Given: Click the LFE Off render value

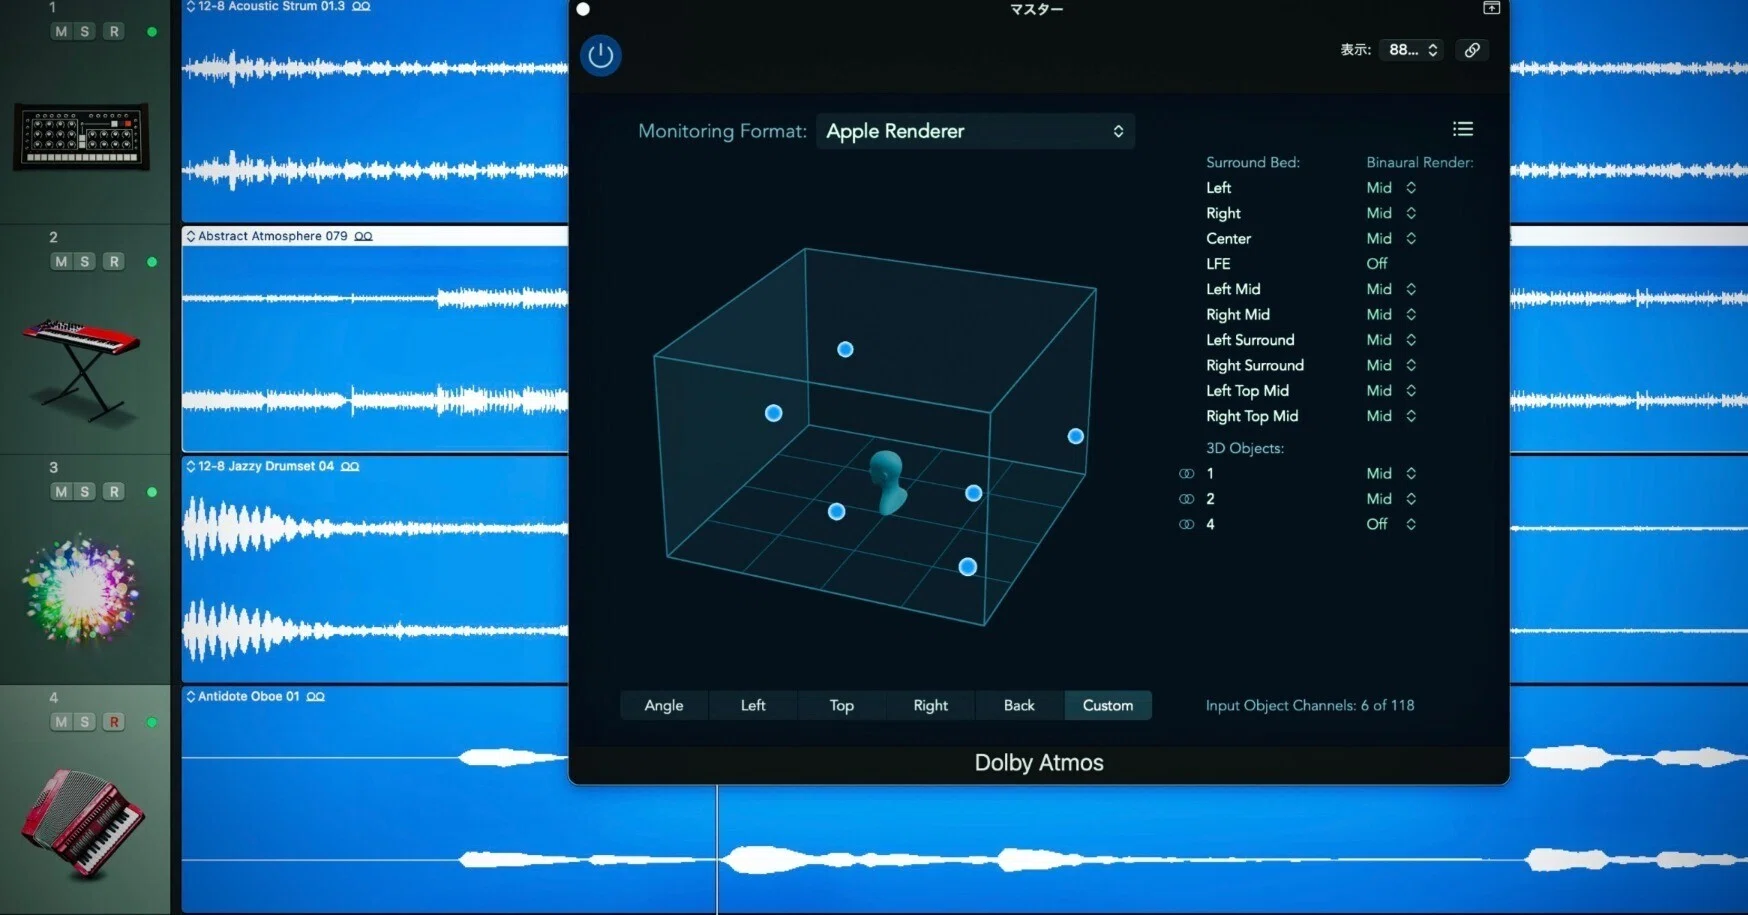Looking at the screenshot, I should (1377, 264).
